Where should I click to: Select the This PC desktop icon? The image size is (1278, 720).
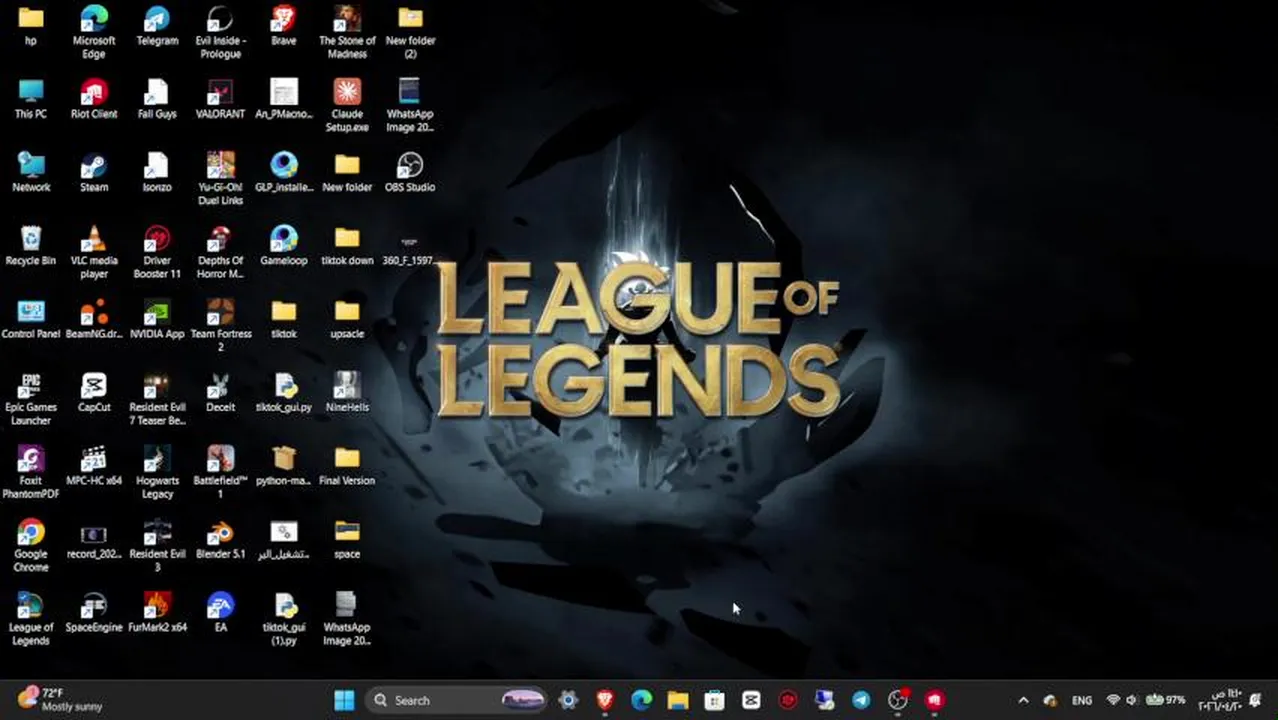(31, 99)
